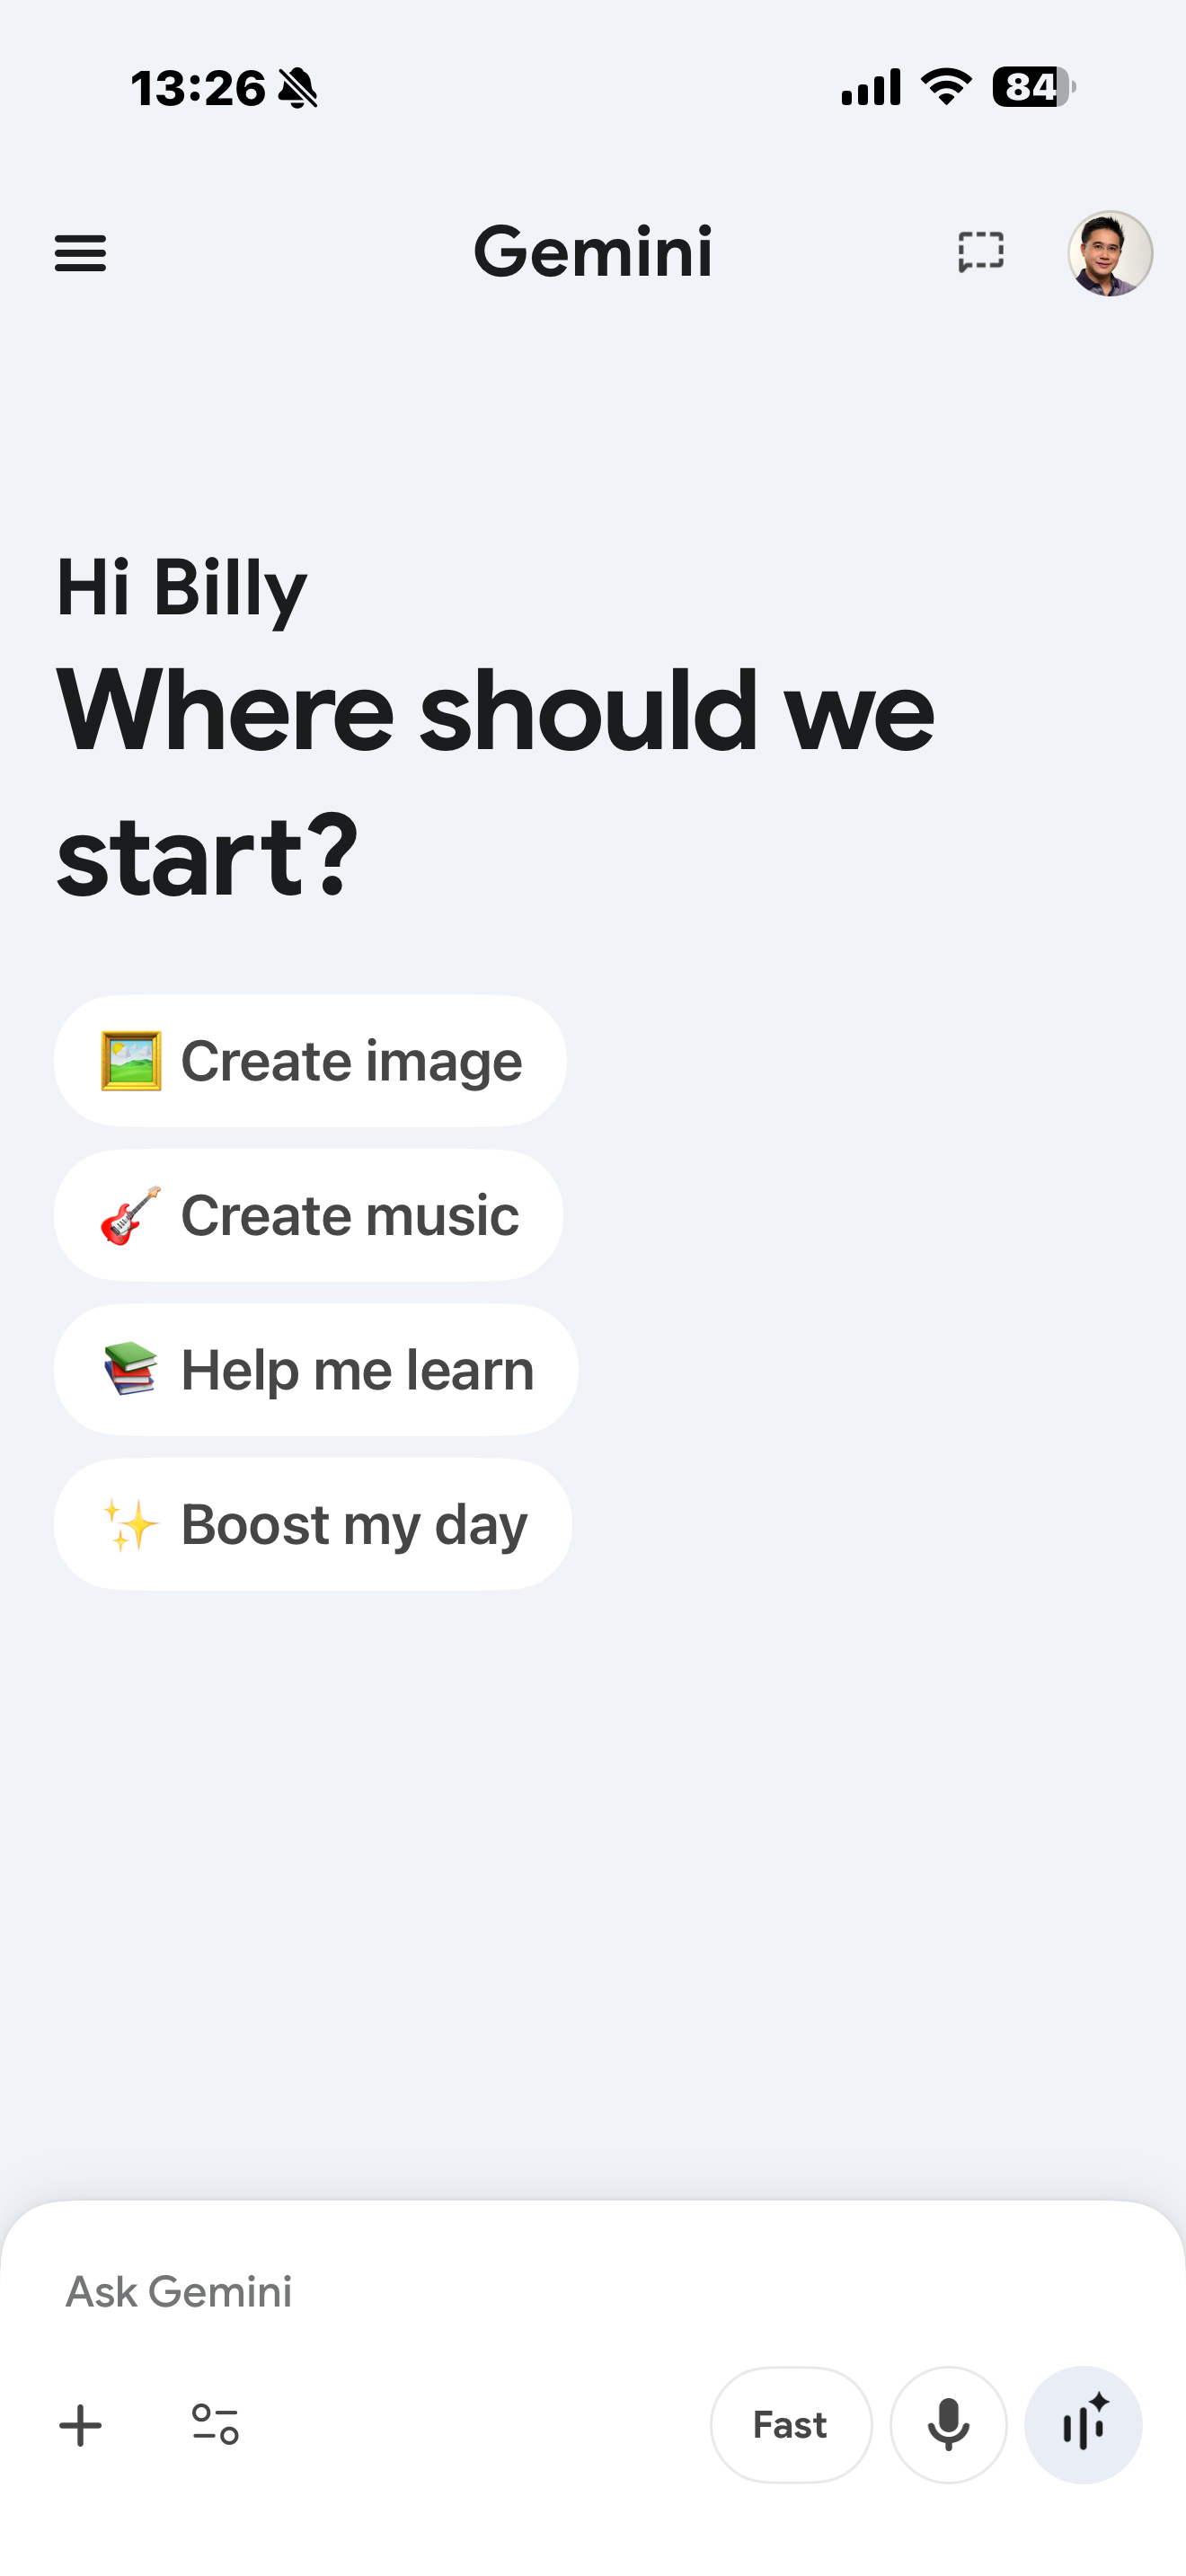Choose the Help me learn suggestion
The width and height of the screenshot is (1186, 2576).
point(316,1370)
